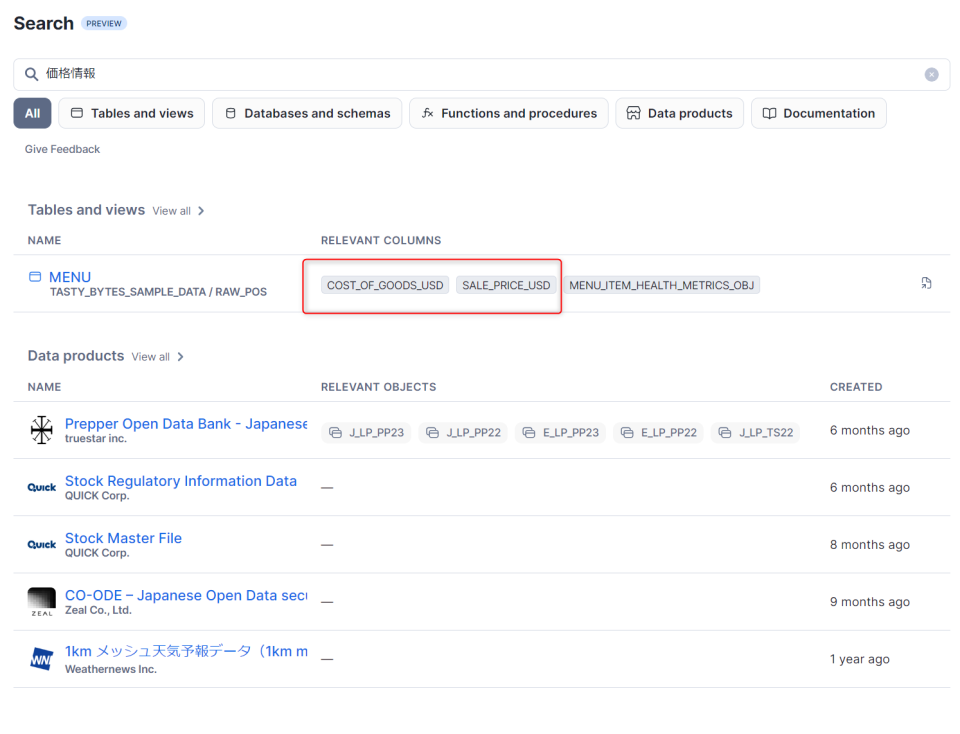Switch to Functions and procedures filter
Image resolution: width=960 pixels, height=734 pixels.
click(509, 113)
